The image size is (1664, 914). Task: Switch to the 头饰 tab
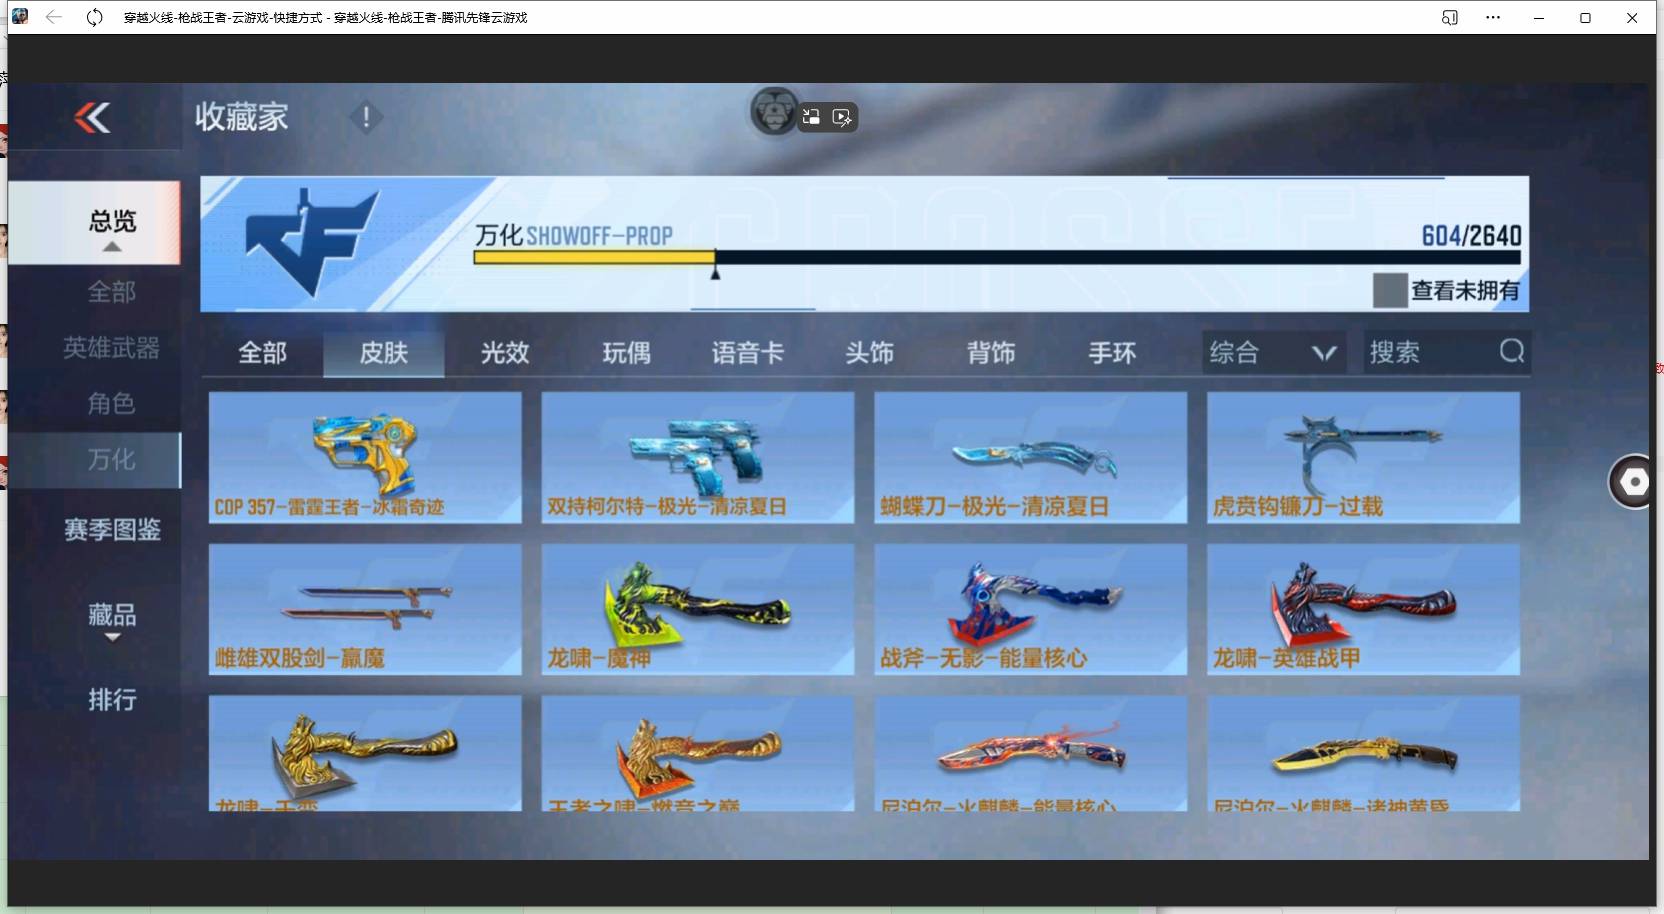[870, 353]
